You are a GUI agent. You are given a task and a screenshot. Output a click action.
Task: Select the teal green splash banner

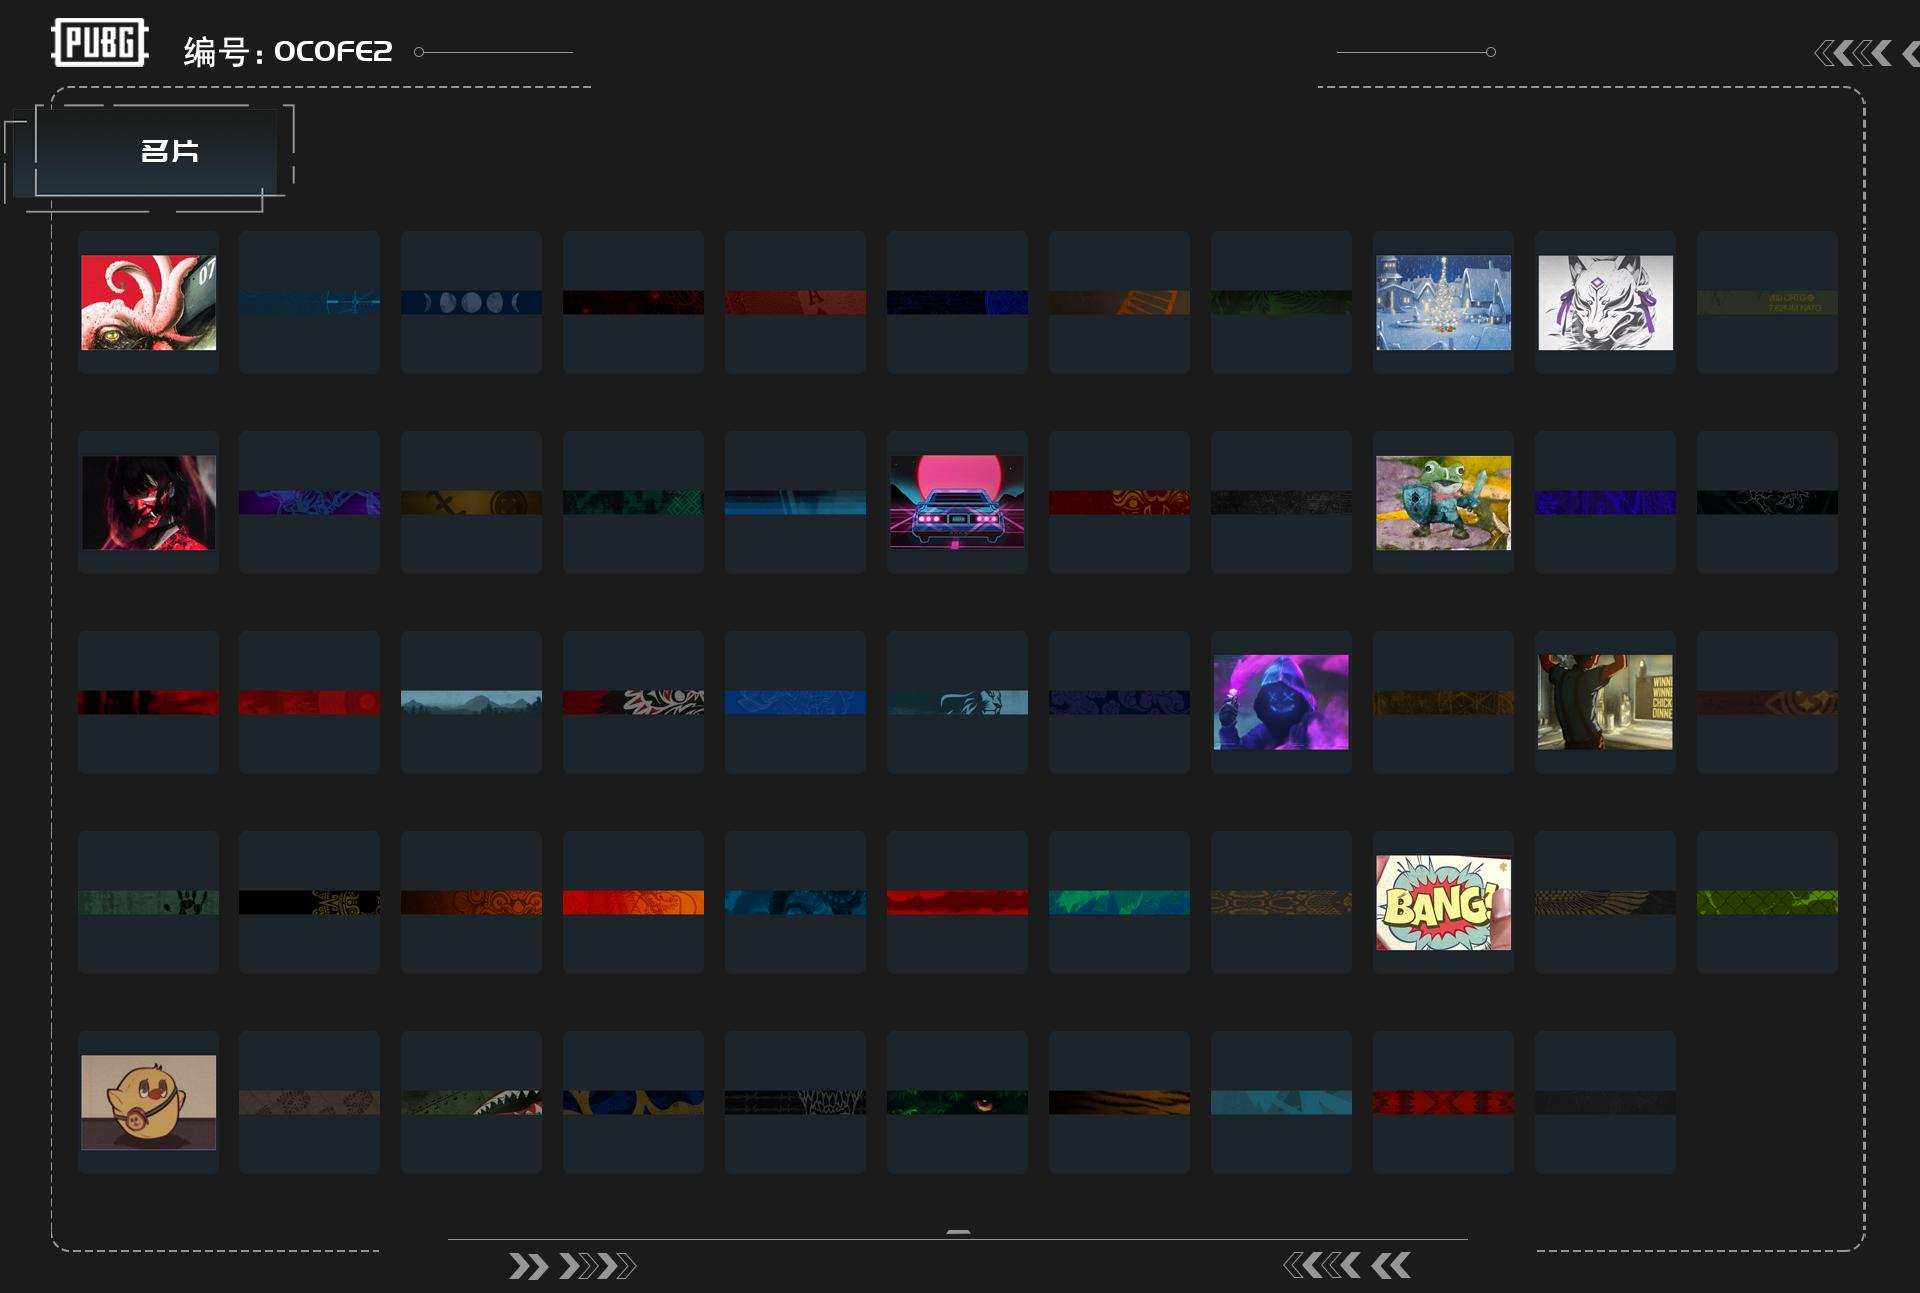pyautogui.click(x=1119, y=902)
